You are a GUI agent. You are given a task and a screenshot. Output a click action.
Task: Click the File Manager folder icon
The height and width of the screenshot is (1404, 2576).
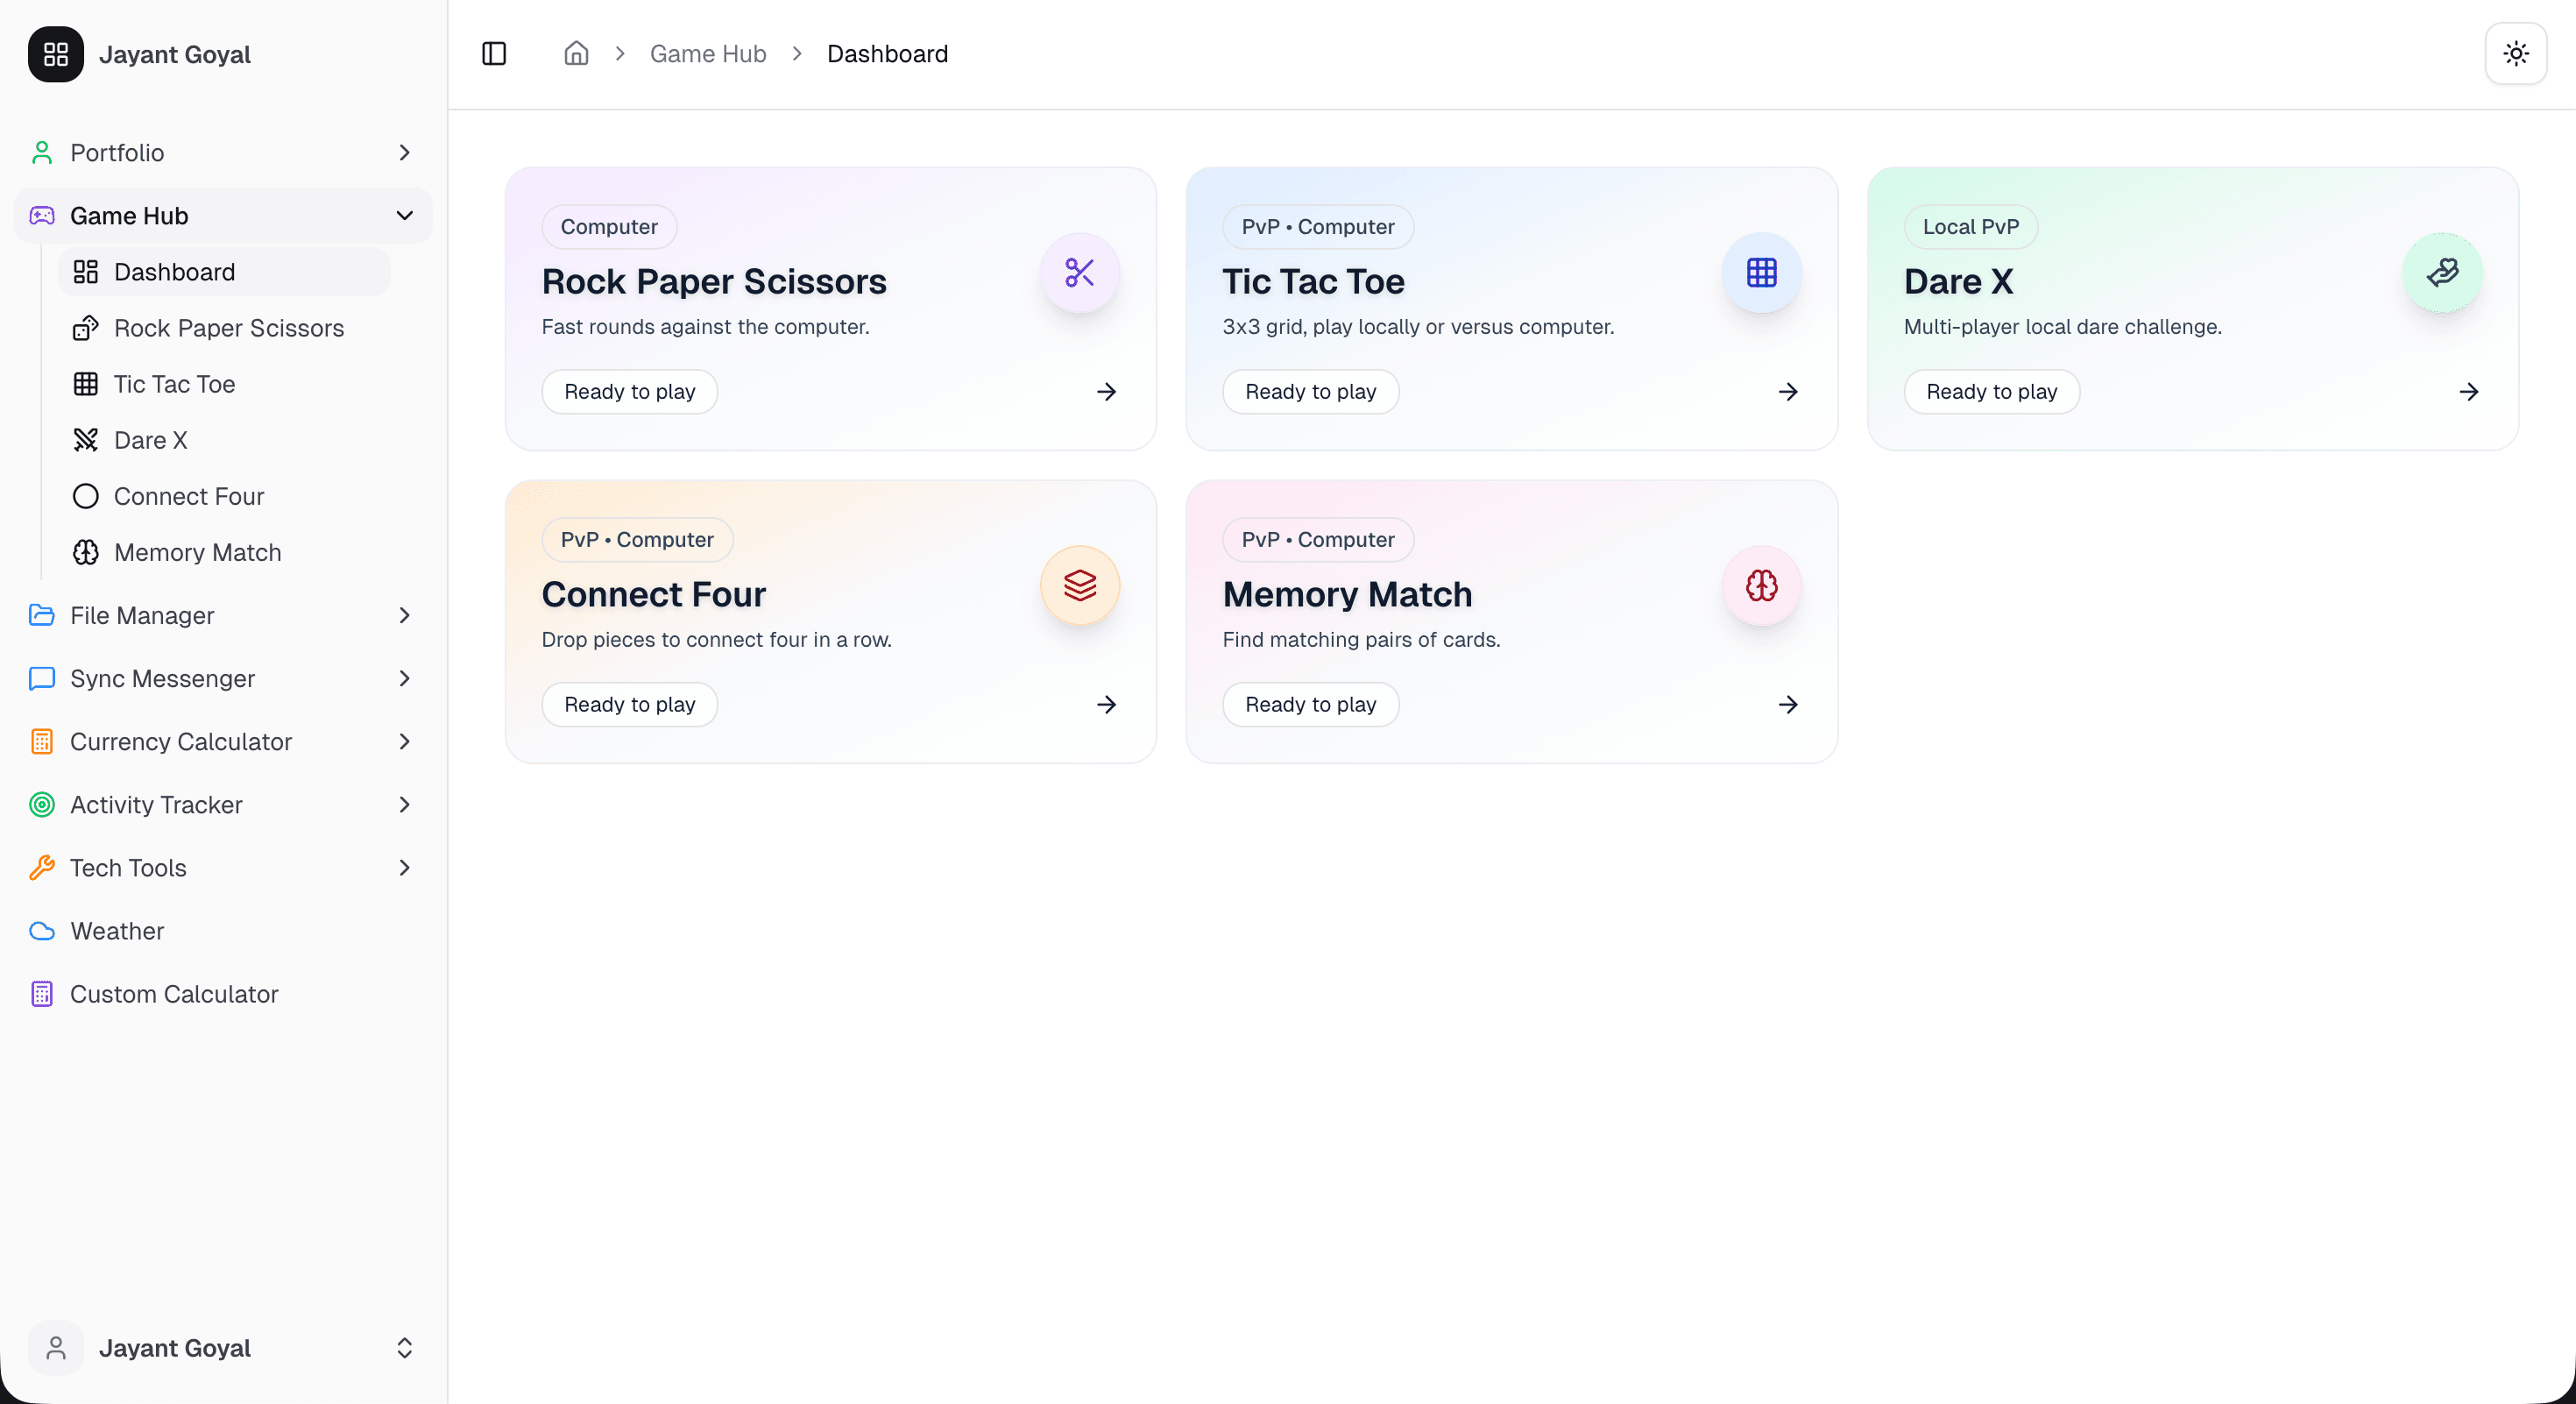pyautogui.click(x=42, y=615)
